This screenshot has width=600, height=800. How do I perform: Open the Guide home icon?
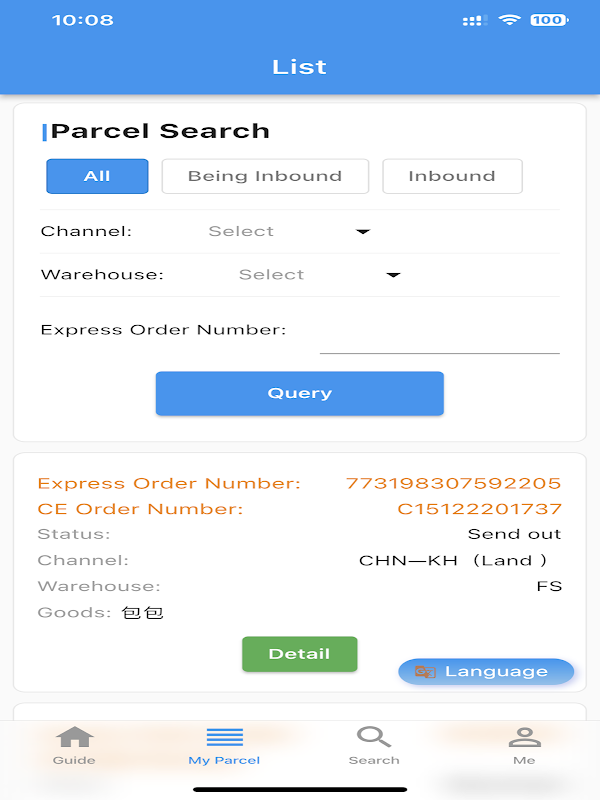pos(74,738)
